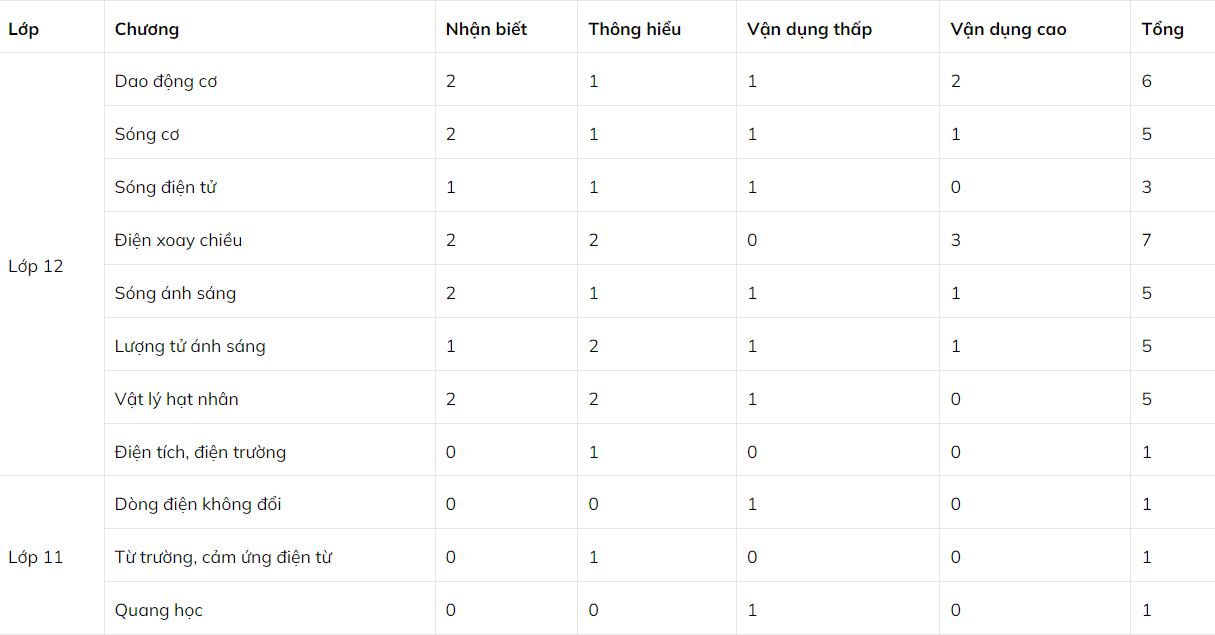1215x635 pixels.
Task: Select the "Tổng" column header
Action: coord(1162,29)
